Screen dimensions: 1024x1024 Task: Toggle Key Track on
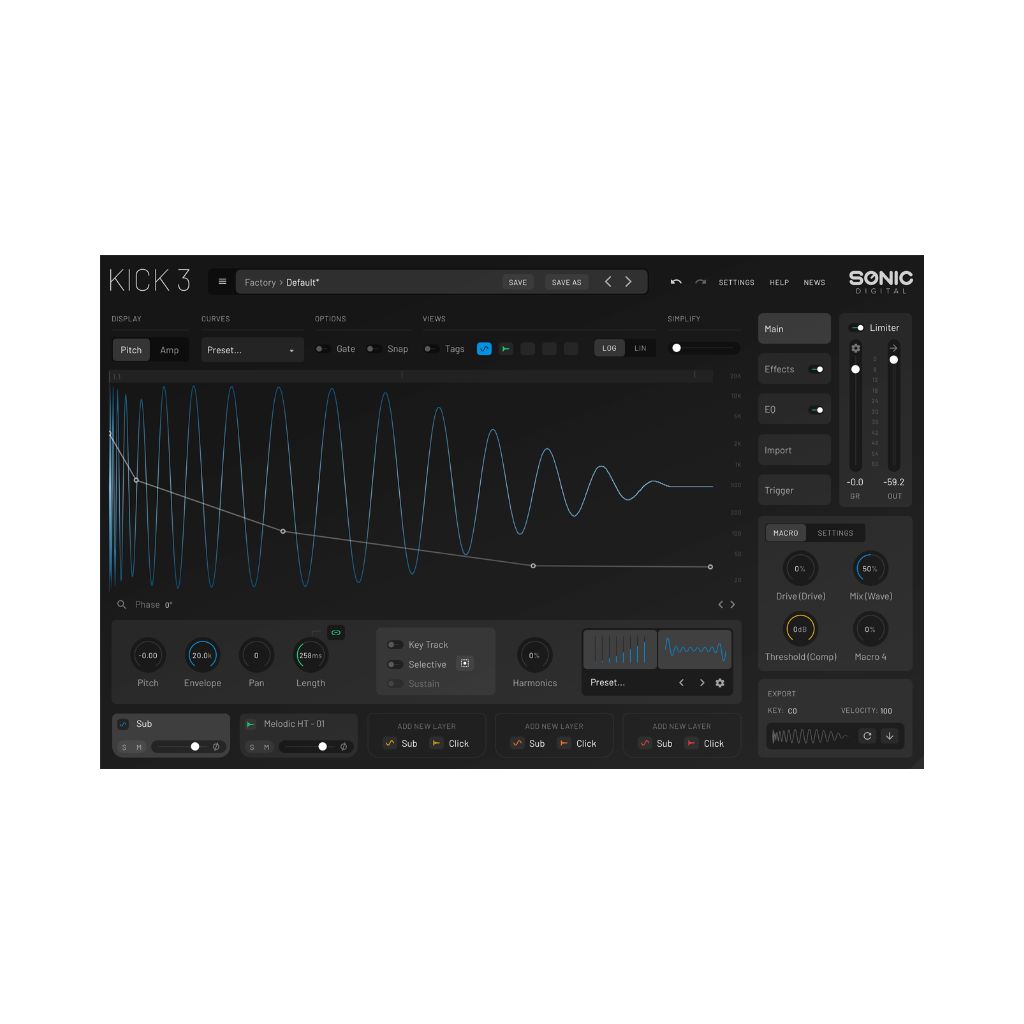[x=394, y=645]
